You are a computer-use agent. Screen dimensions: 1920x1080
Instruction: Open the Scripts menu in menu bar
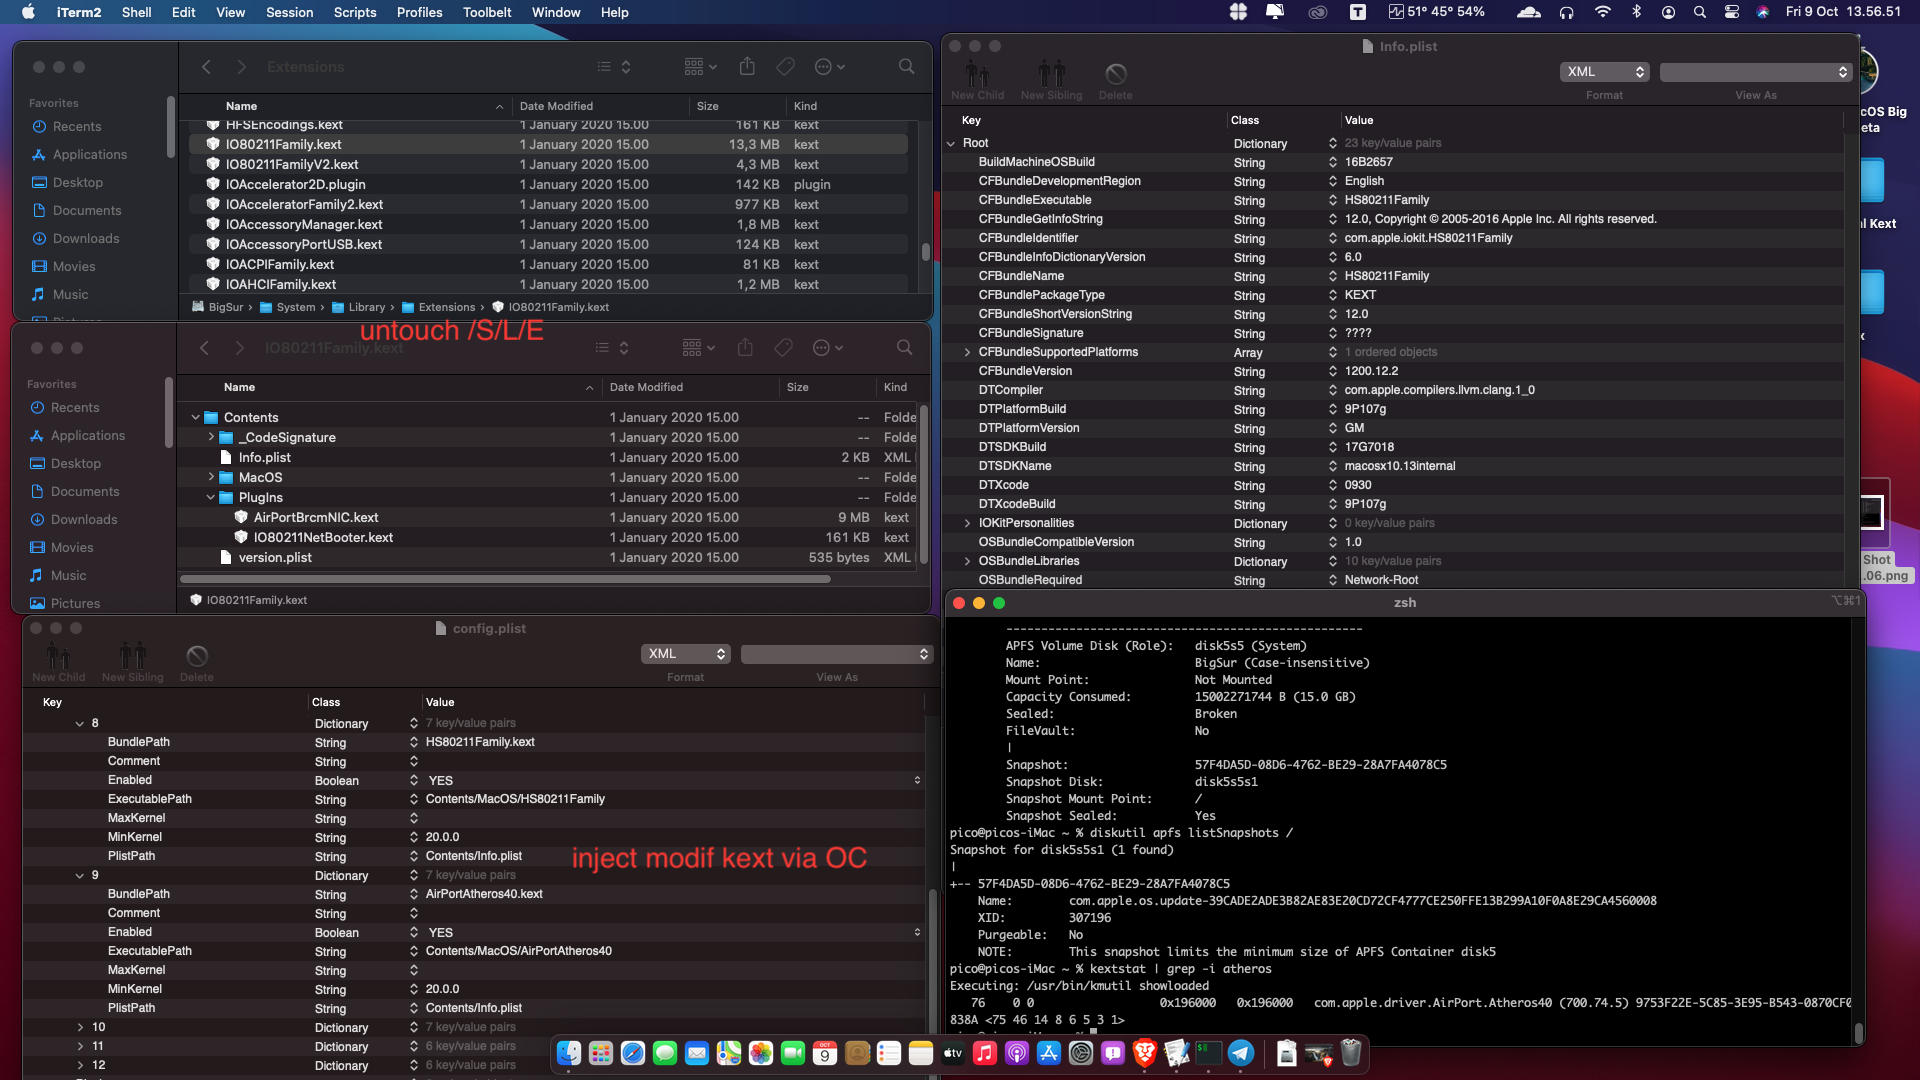click(x=355, y=12)
